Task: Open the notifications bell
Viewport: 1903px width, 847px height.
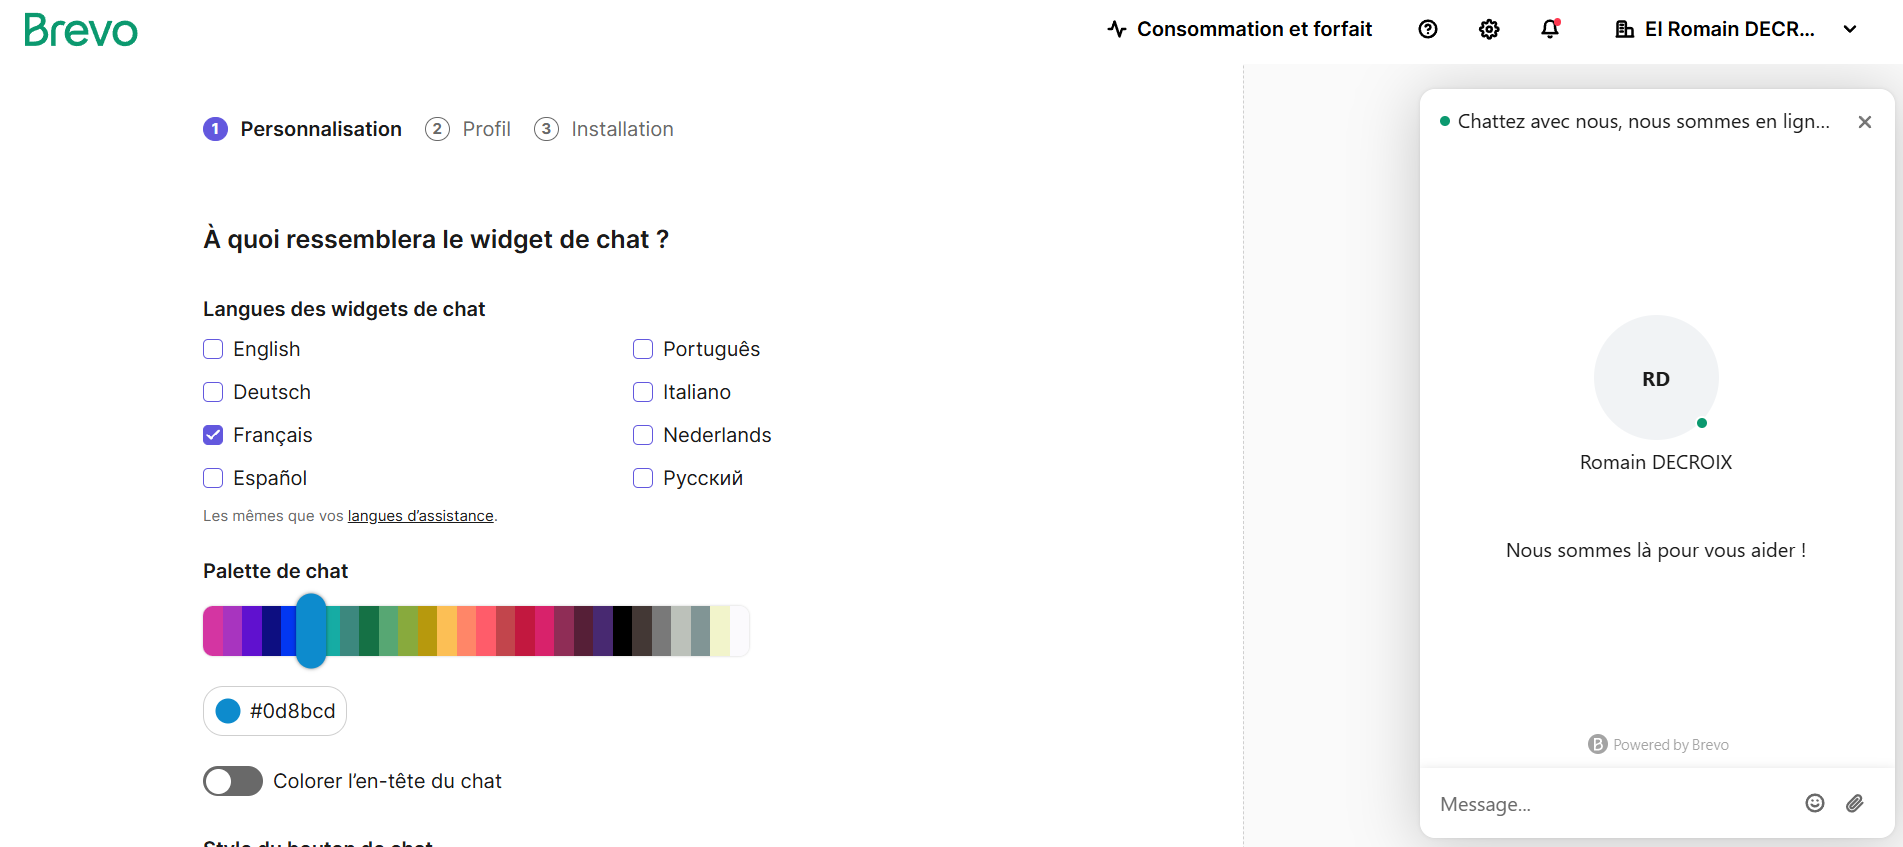Action: 1550,29
